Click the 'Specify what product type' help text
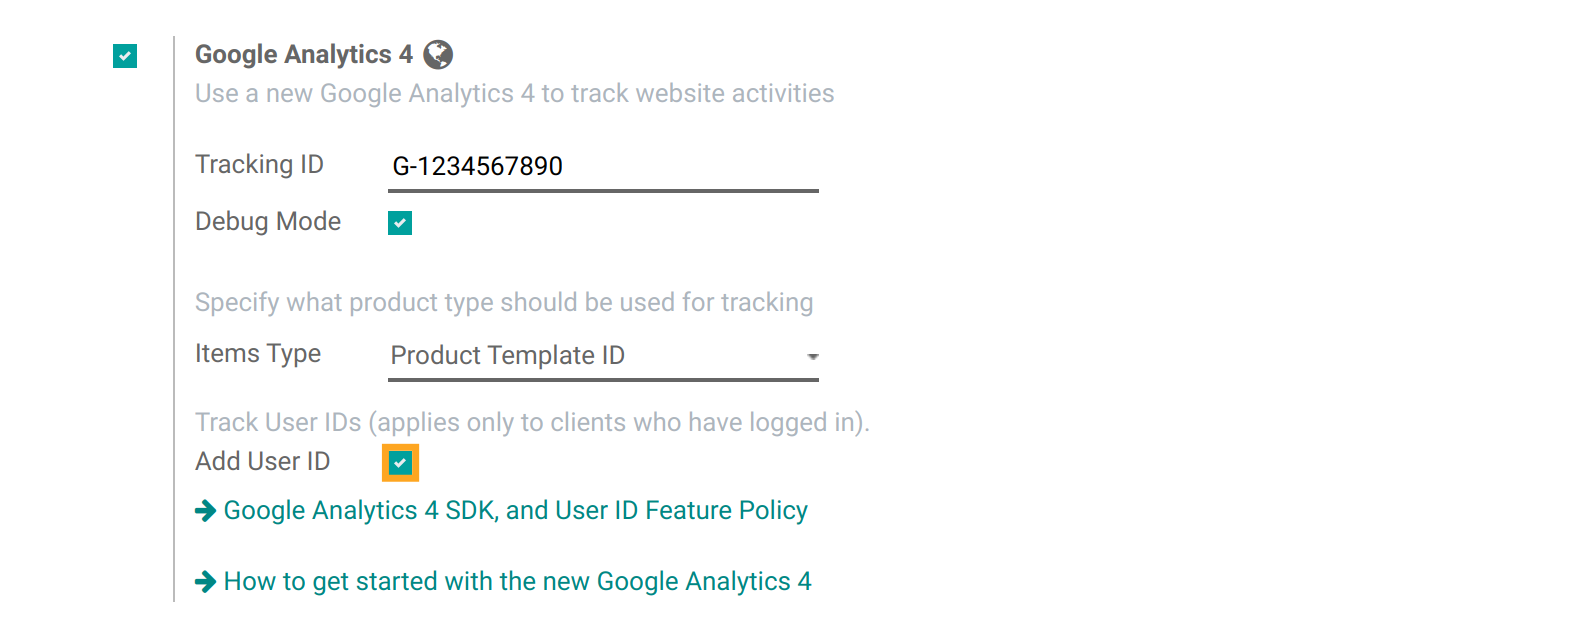Viewport: 1574px width, 626px height. point(504,303)
